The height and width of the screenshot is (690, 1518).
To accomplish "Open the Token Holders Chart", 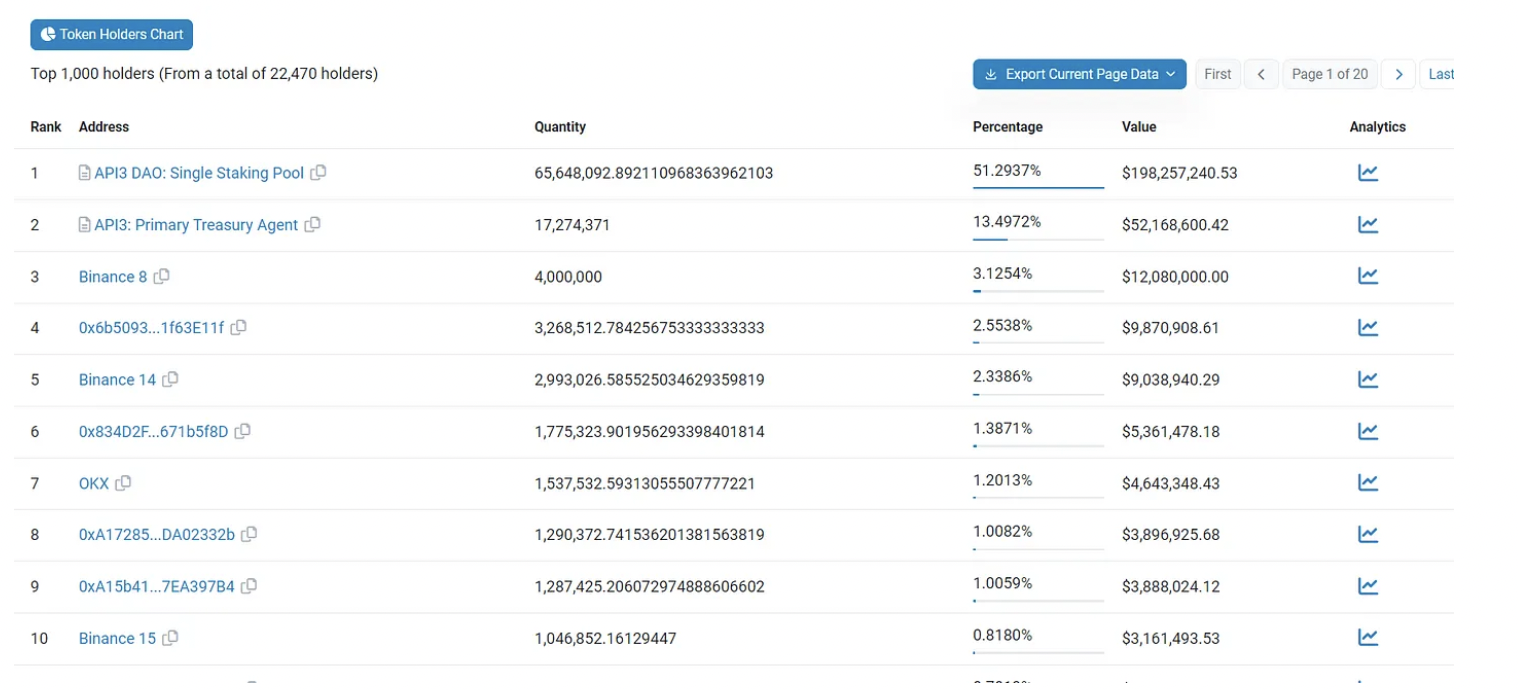I will point(112,34).
